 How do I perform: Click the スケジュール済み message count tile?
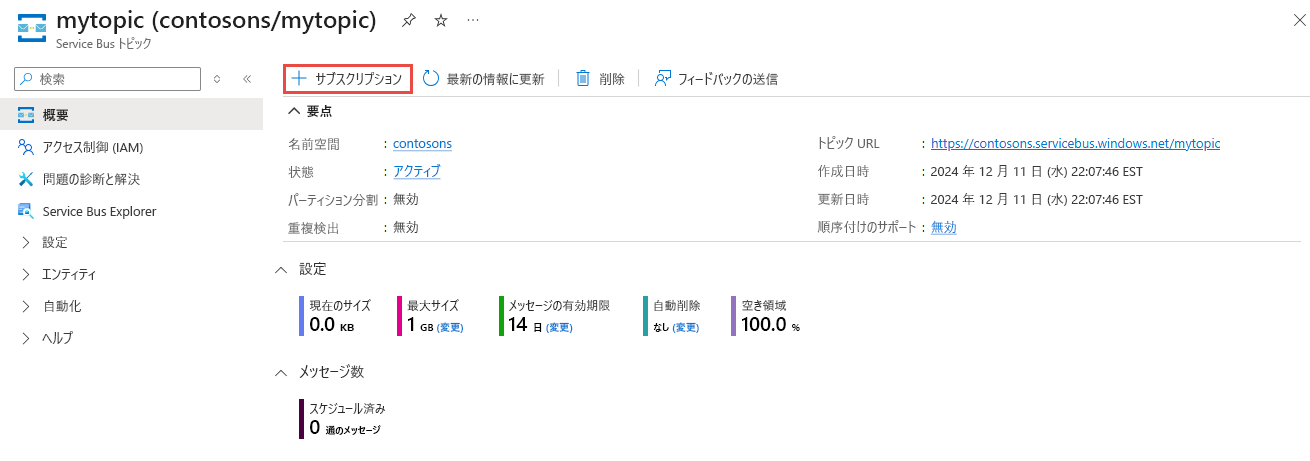click(x=342, y=419)
